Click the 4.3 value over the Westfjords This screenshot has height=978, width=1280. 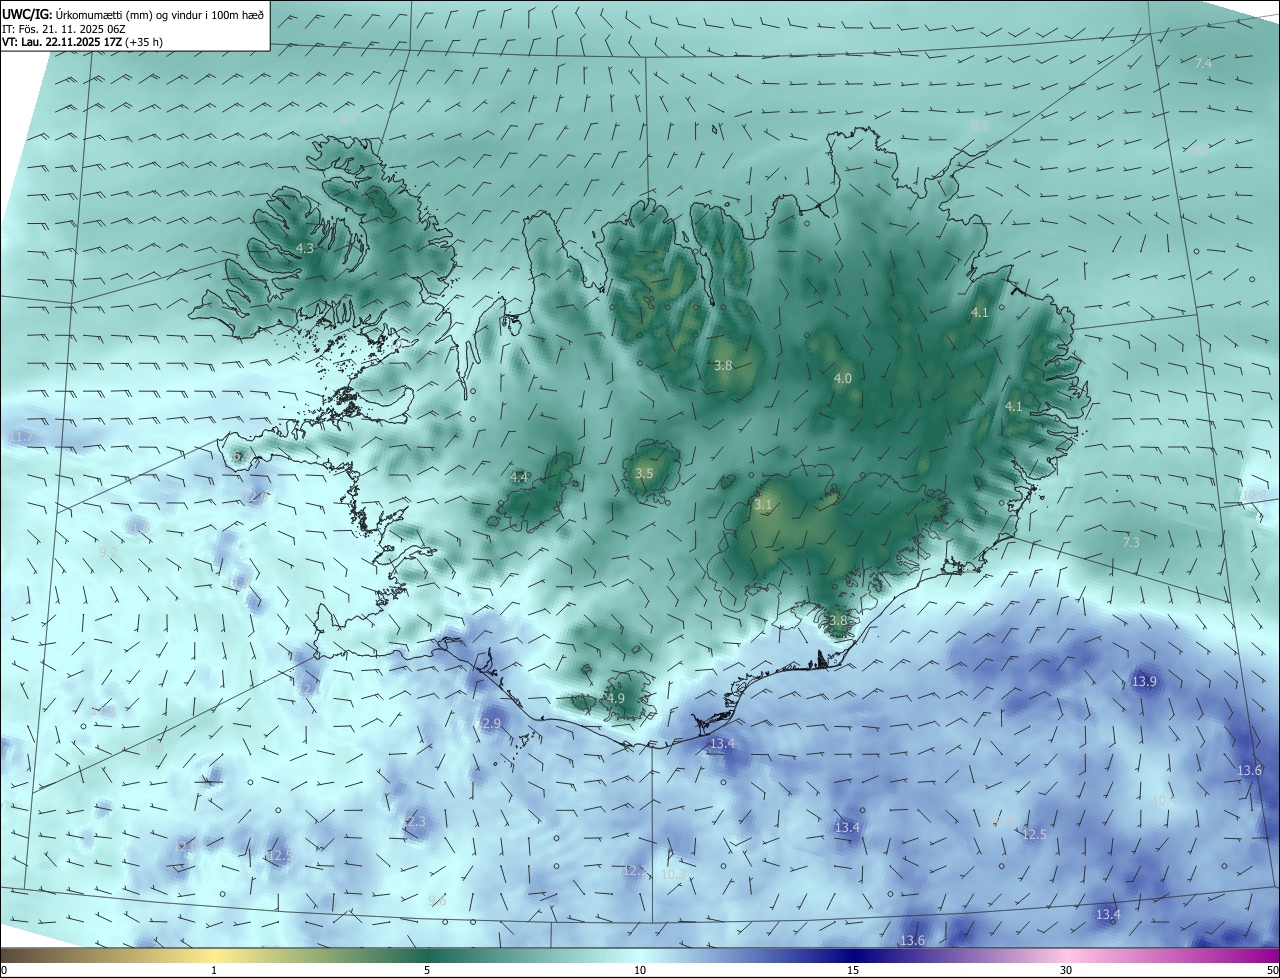click(305, 248)
